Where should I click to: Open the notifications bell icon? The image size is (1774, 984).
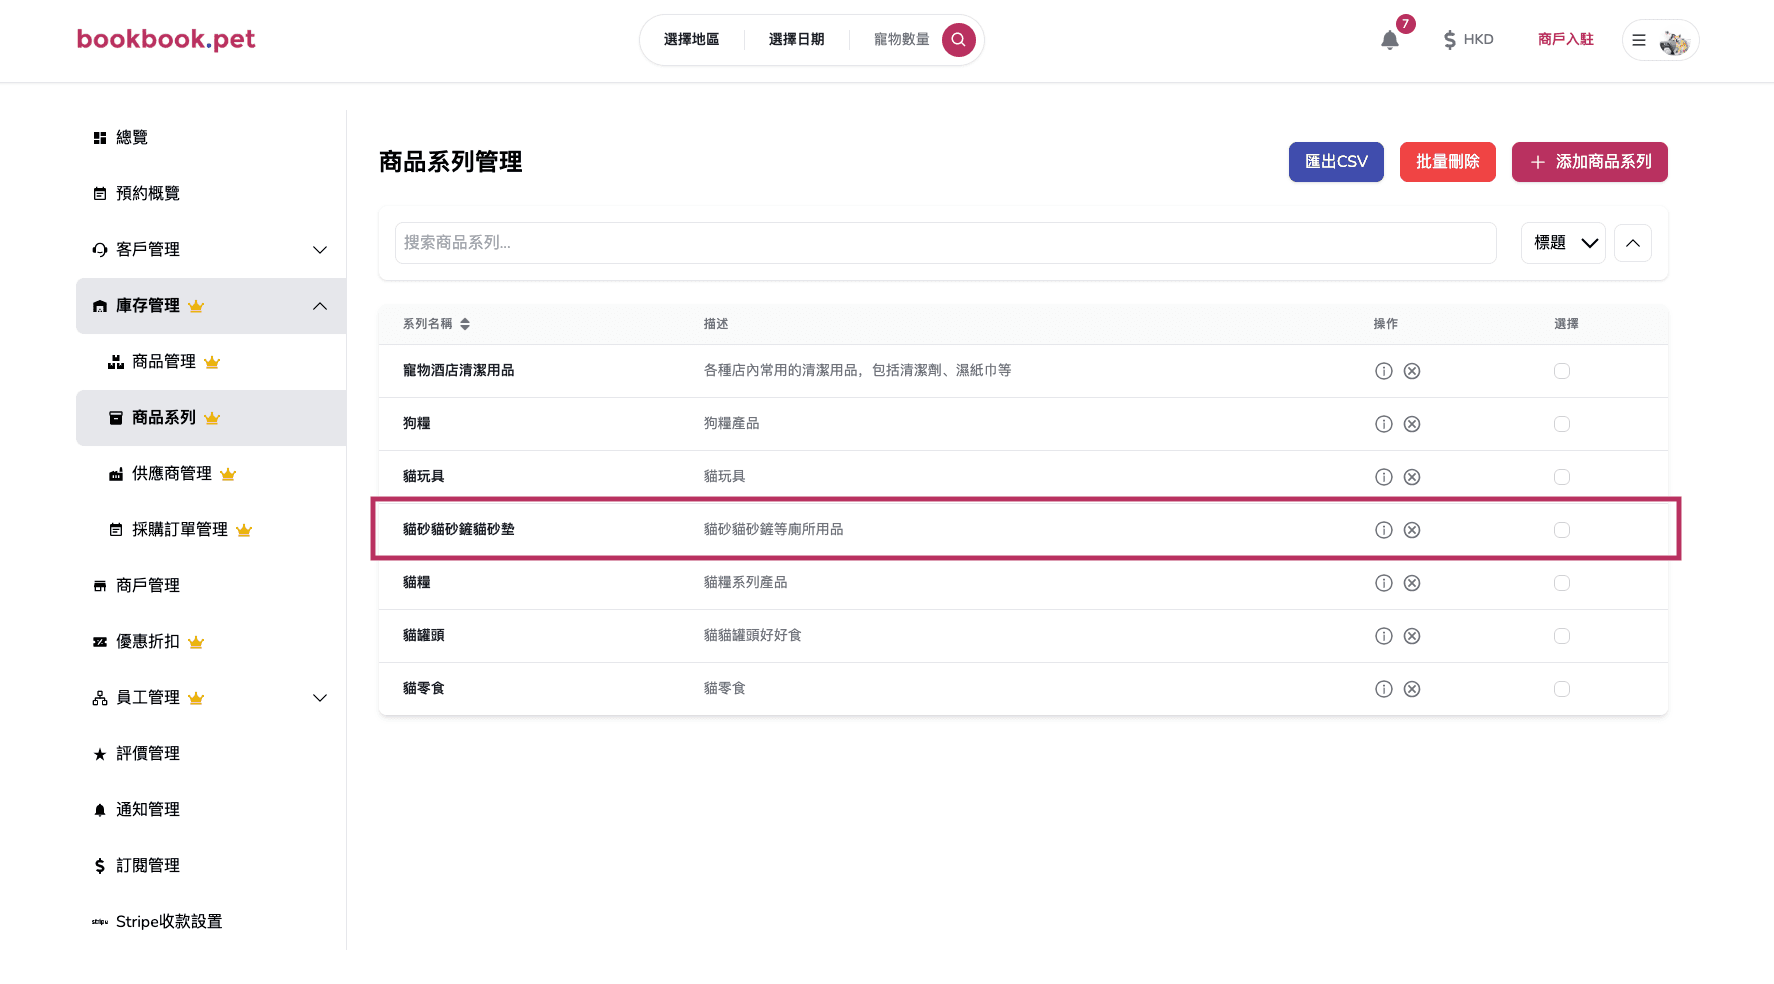[x=1389, y=40]
